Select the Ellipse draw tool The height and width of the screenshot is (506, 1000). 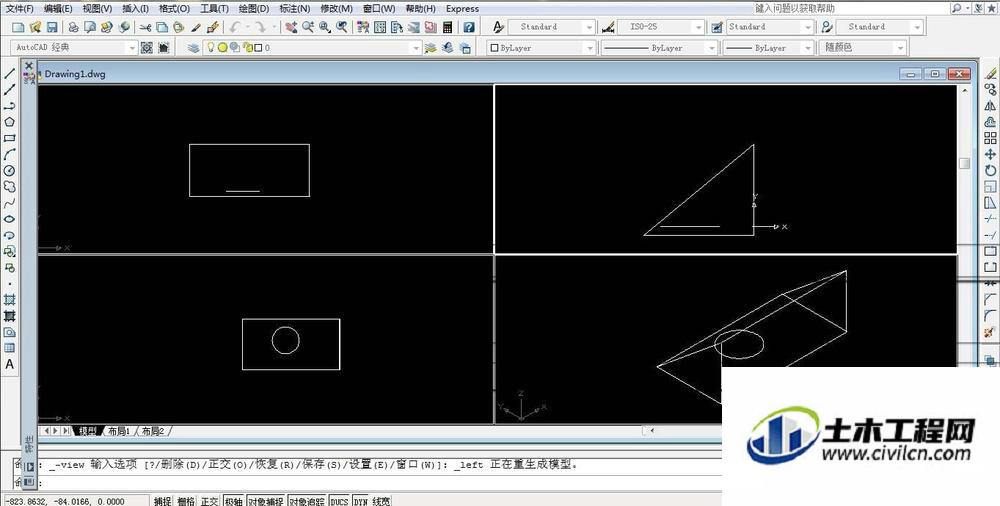(10, 219)
